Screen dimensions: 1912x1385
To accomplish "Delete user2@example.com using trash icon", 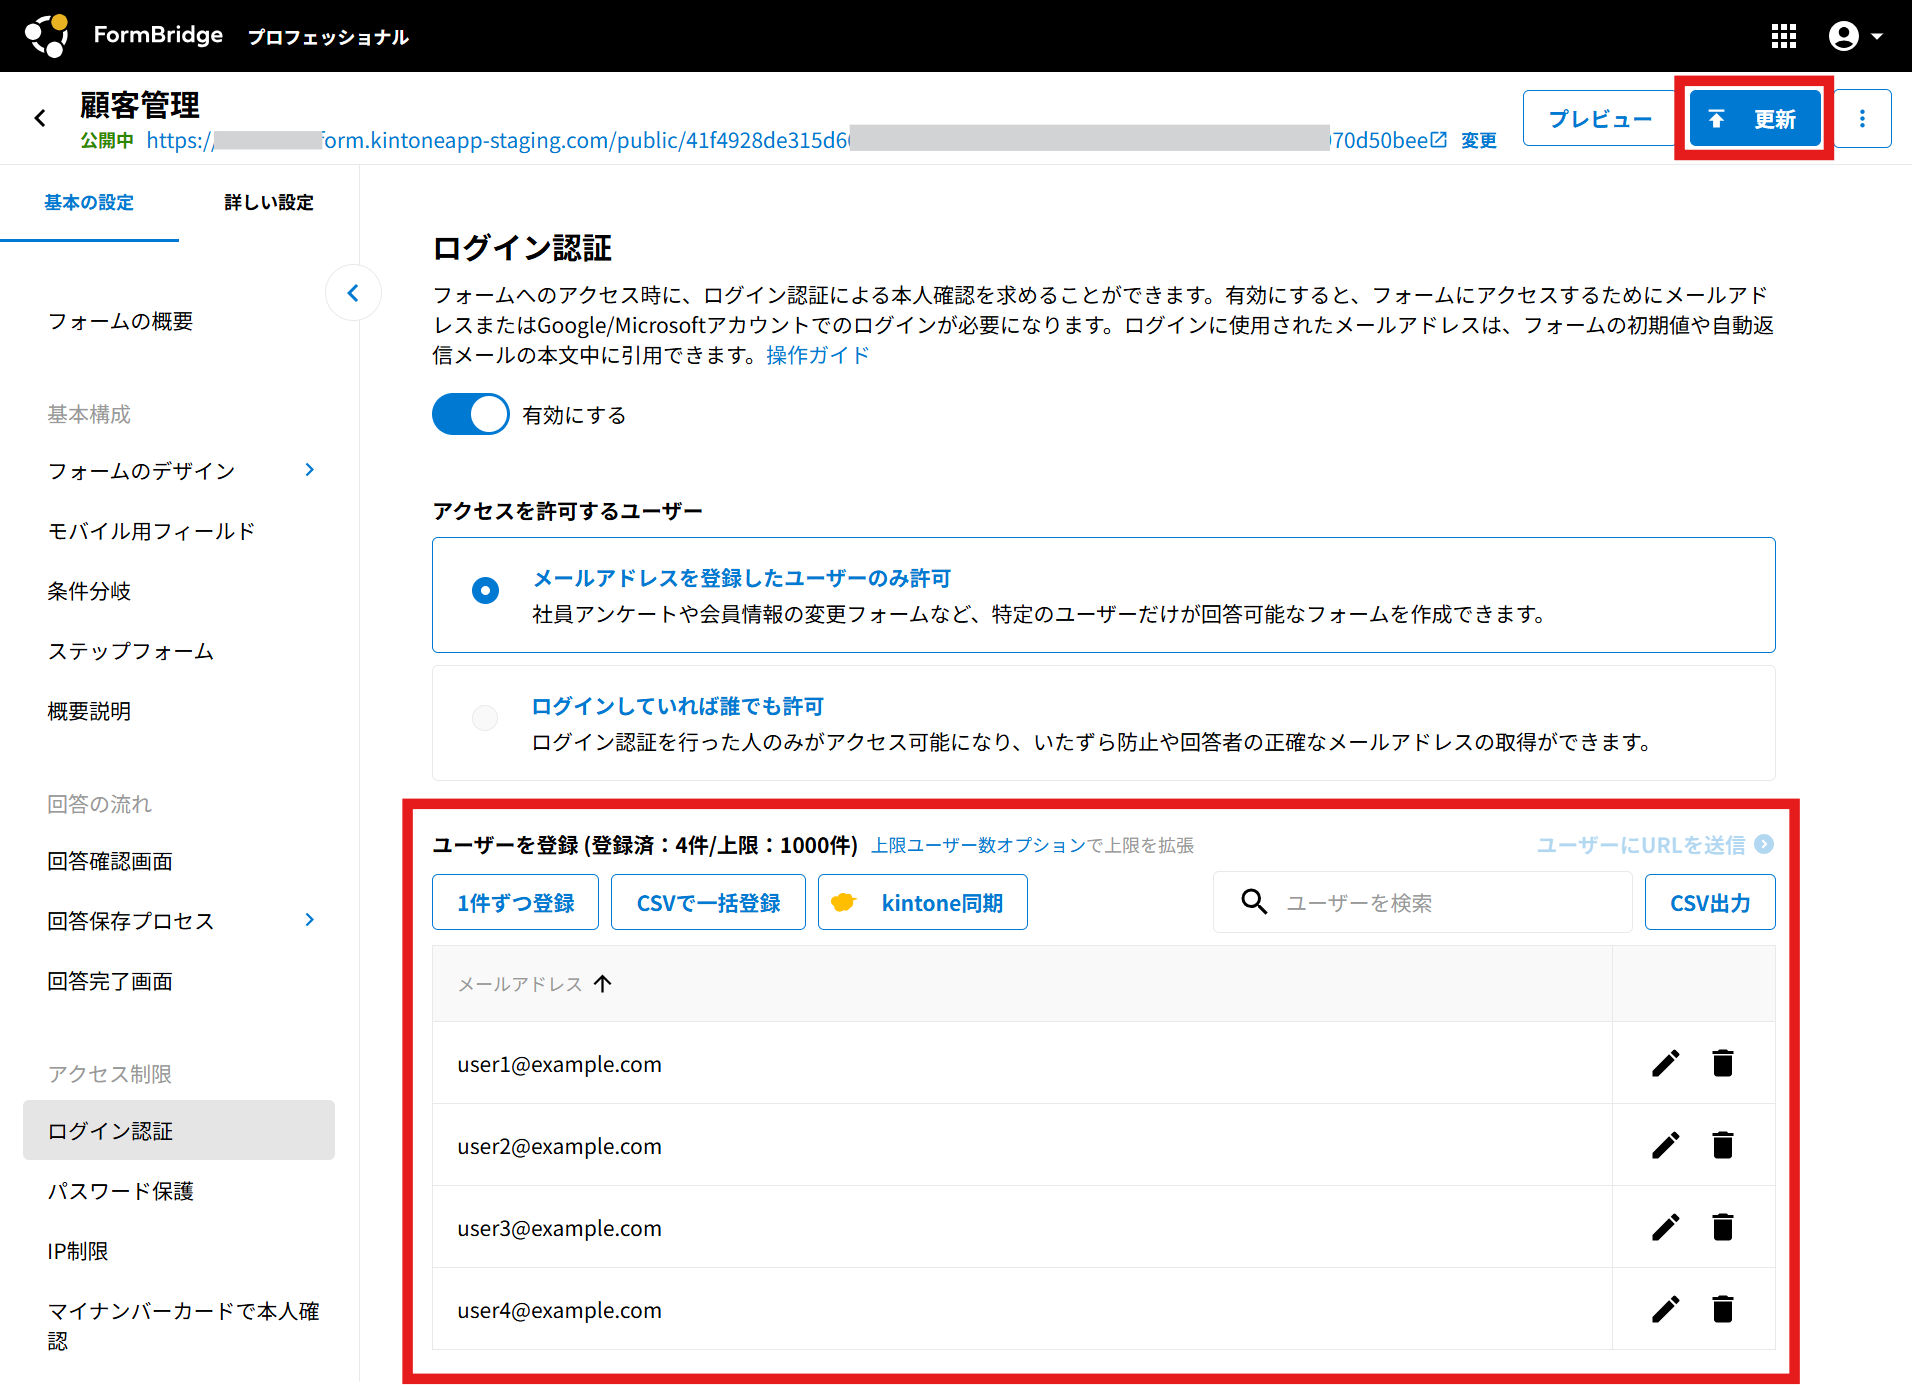I will click(1722, 1146).
